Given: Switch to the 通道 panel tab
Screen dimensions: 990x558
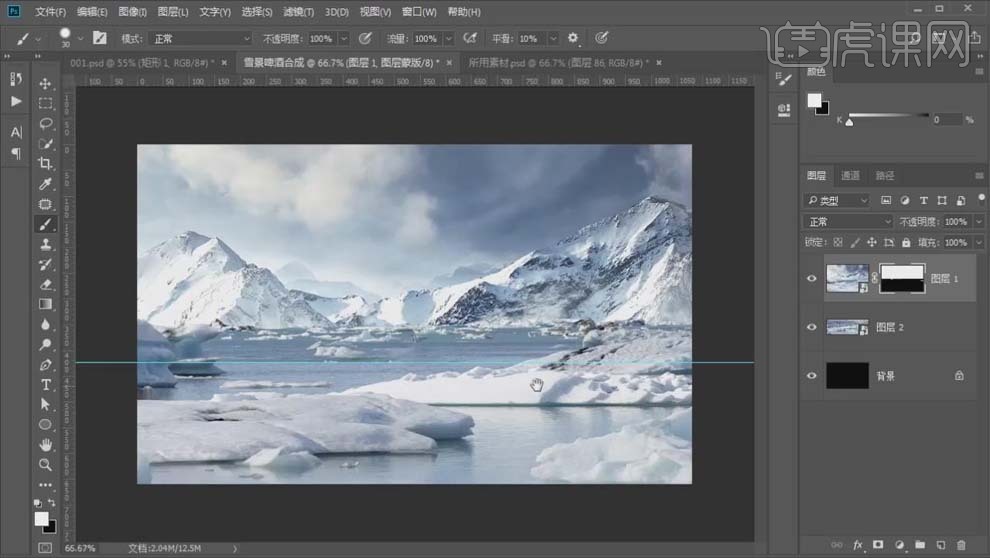Looking at the screenshot, I should tap(850, 175).
